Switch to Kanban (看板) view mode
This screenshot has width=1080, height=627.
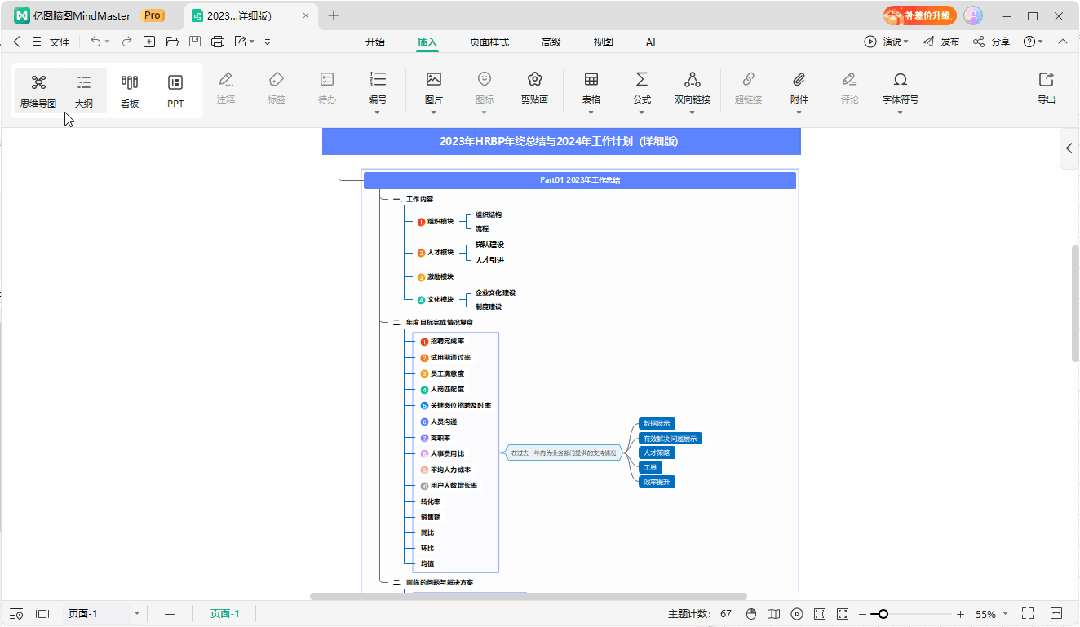[130, 89]
